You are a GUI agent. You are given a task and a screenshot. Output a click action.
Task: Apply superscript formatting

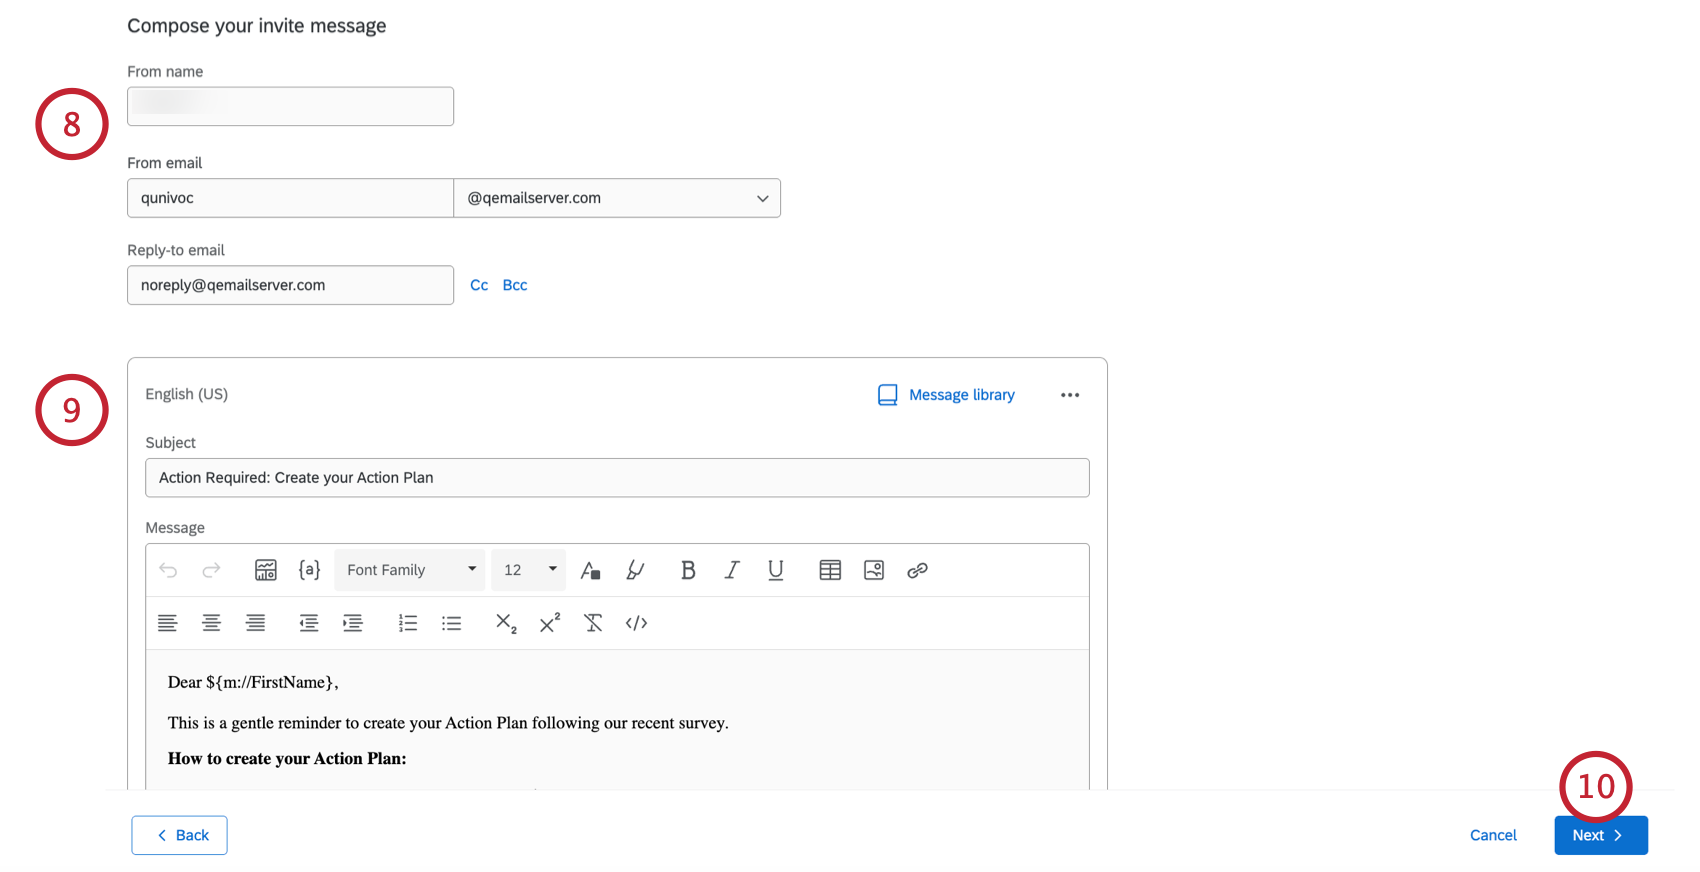[550, 623]
